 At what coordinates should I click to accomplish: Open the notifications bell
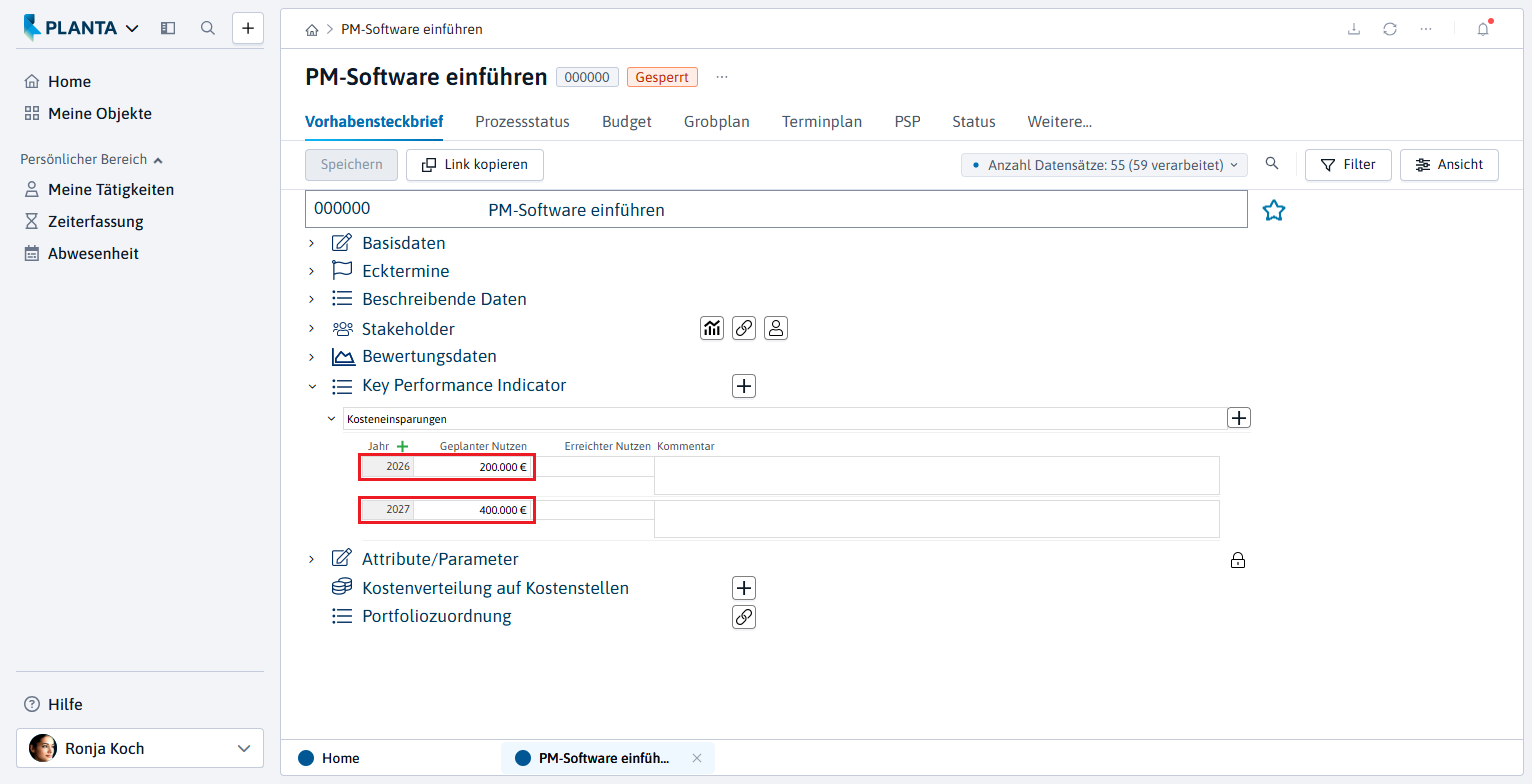tap(1483, 29)
